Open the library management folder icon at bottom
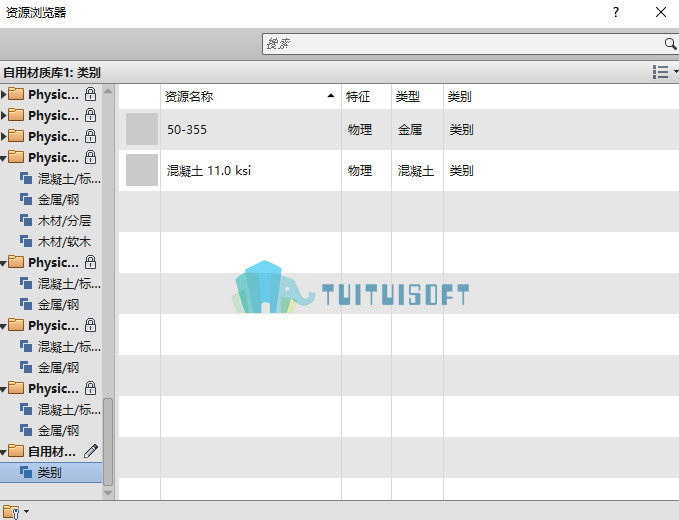The height and width of the screenshot is (520, 679). tap(11, 511)
